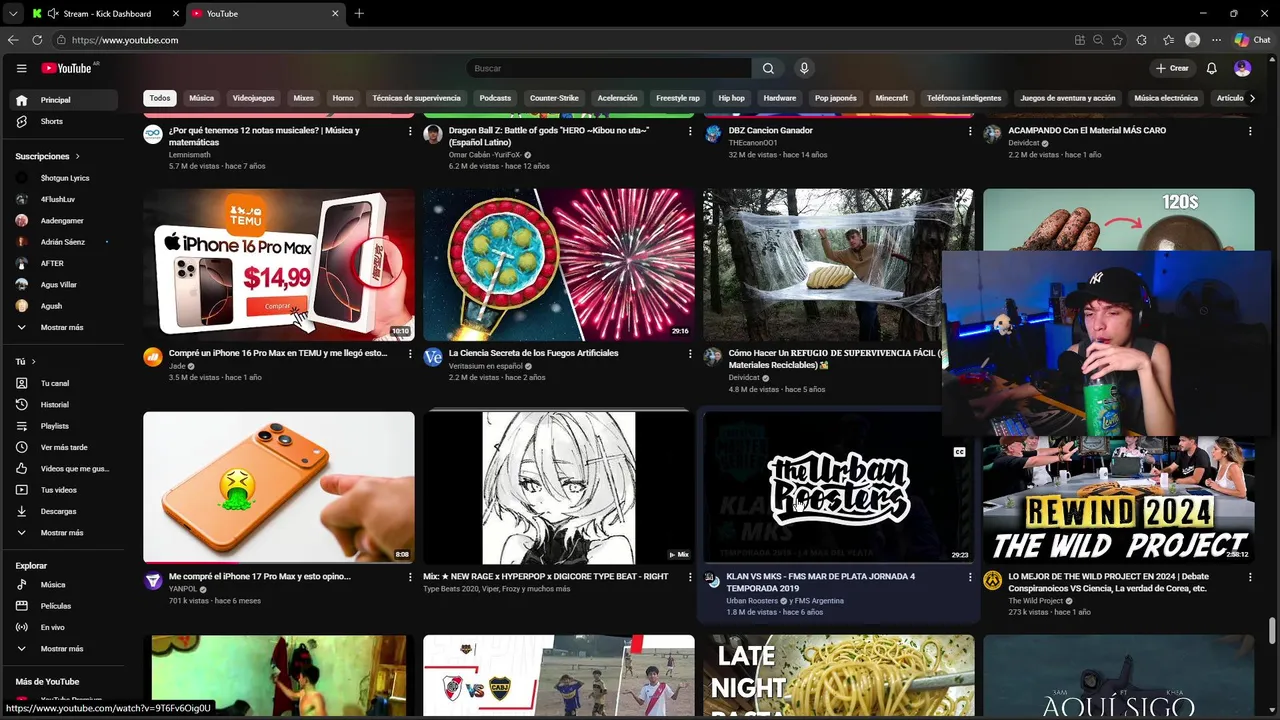Screen dimensions: 1280x720
Task: Expand Mostrar más under Suscripciones
Action: (x=64, y=327)
